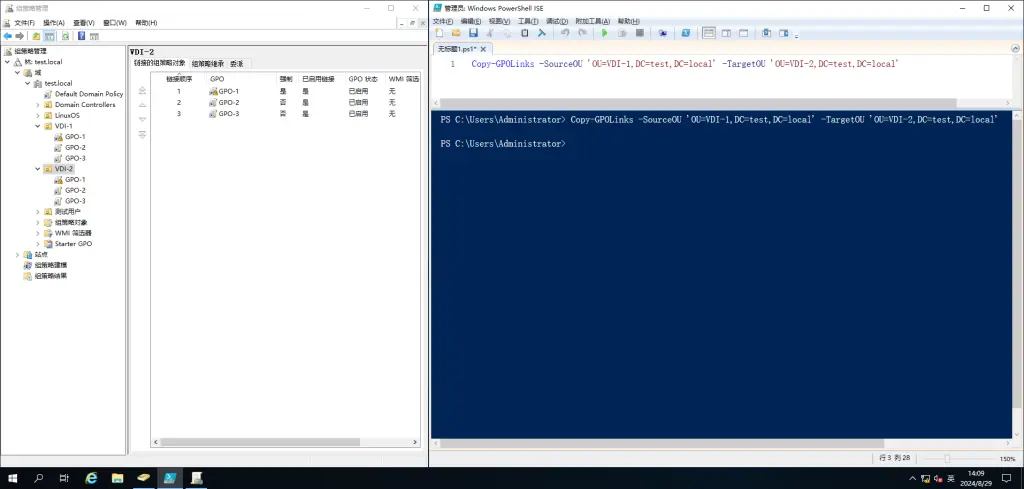Screen dimensions: 1024x489
Task: Expand the Starter GPO node
Action: tap(38, 244)
